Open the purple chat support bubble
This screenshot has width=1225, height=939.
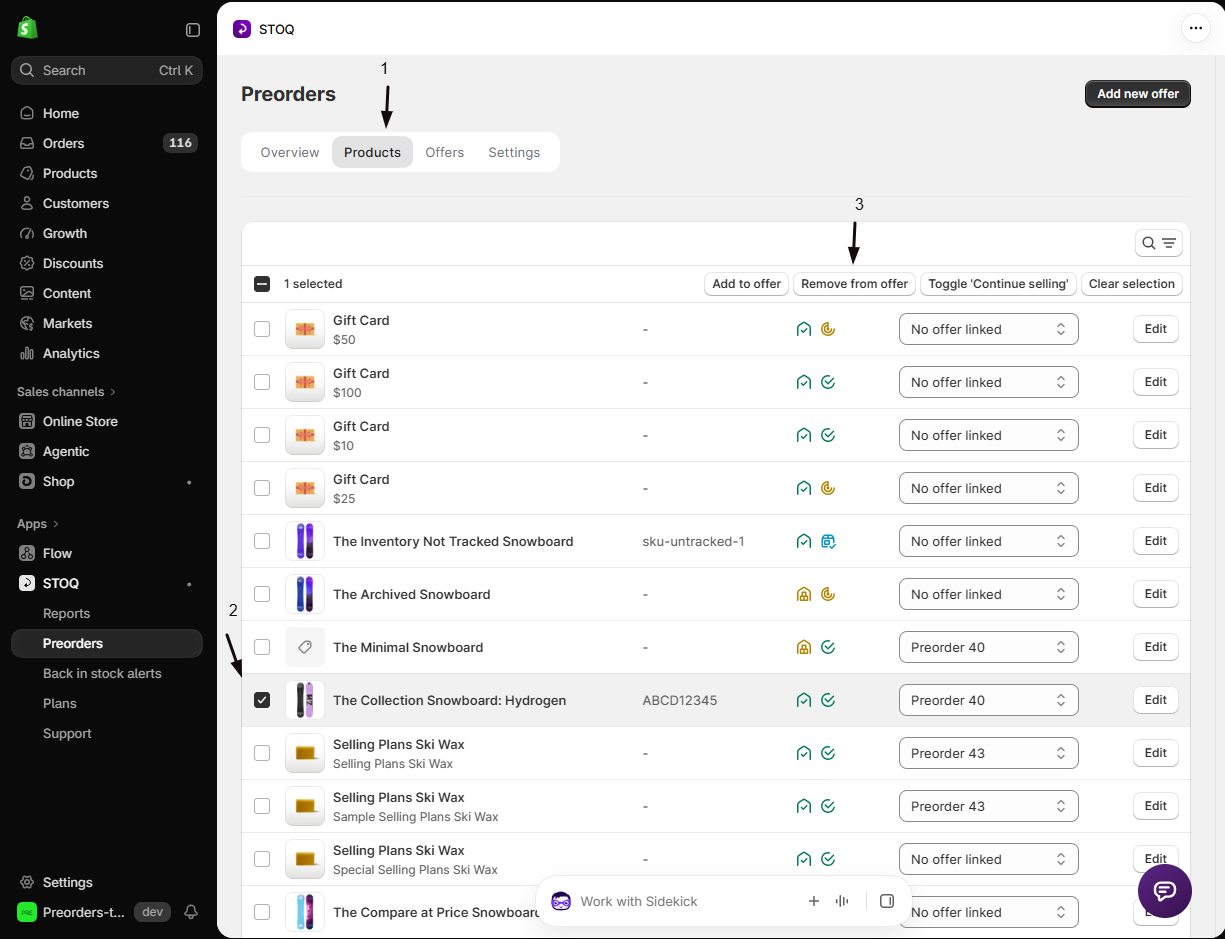click(x=1165, y=890)
